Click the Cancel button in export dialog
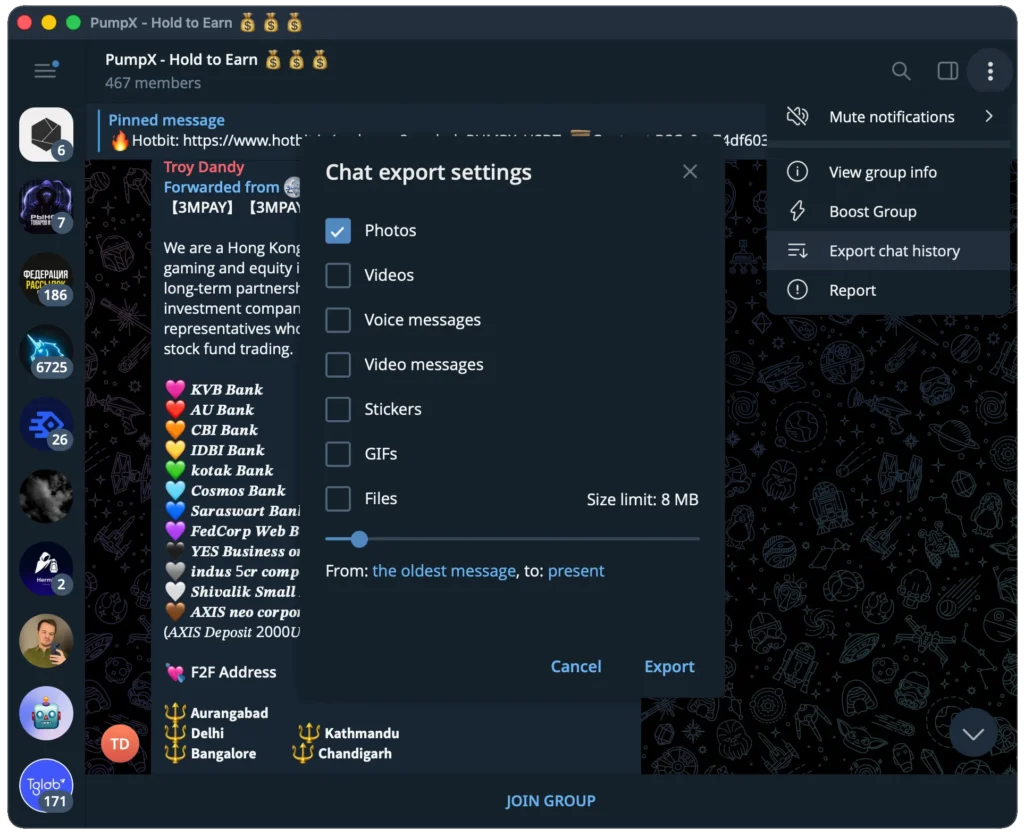 point(575,666)
